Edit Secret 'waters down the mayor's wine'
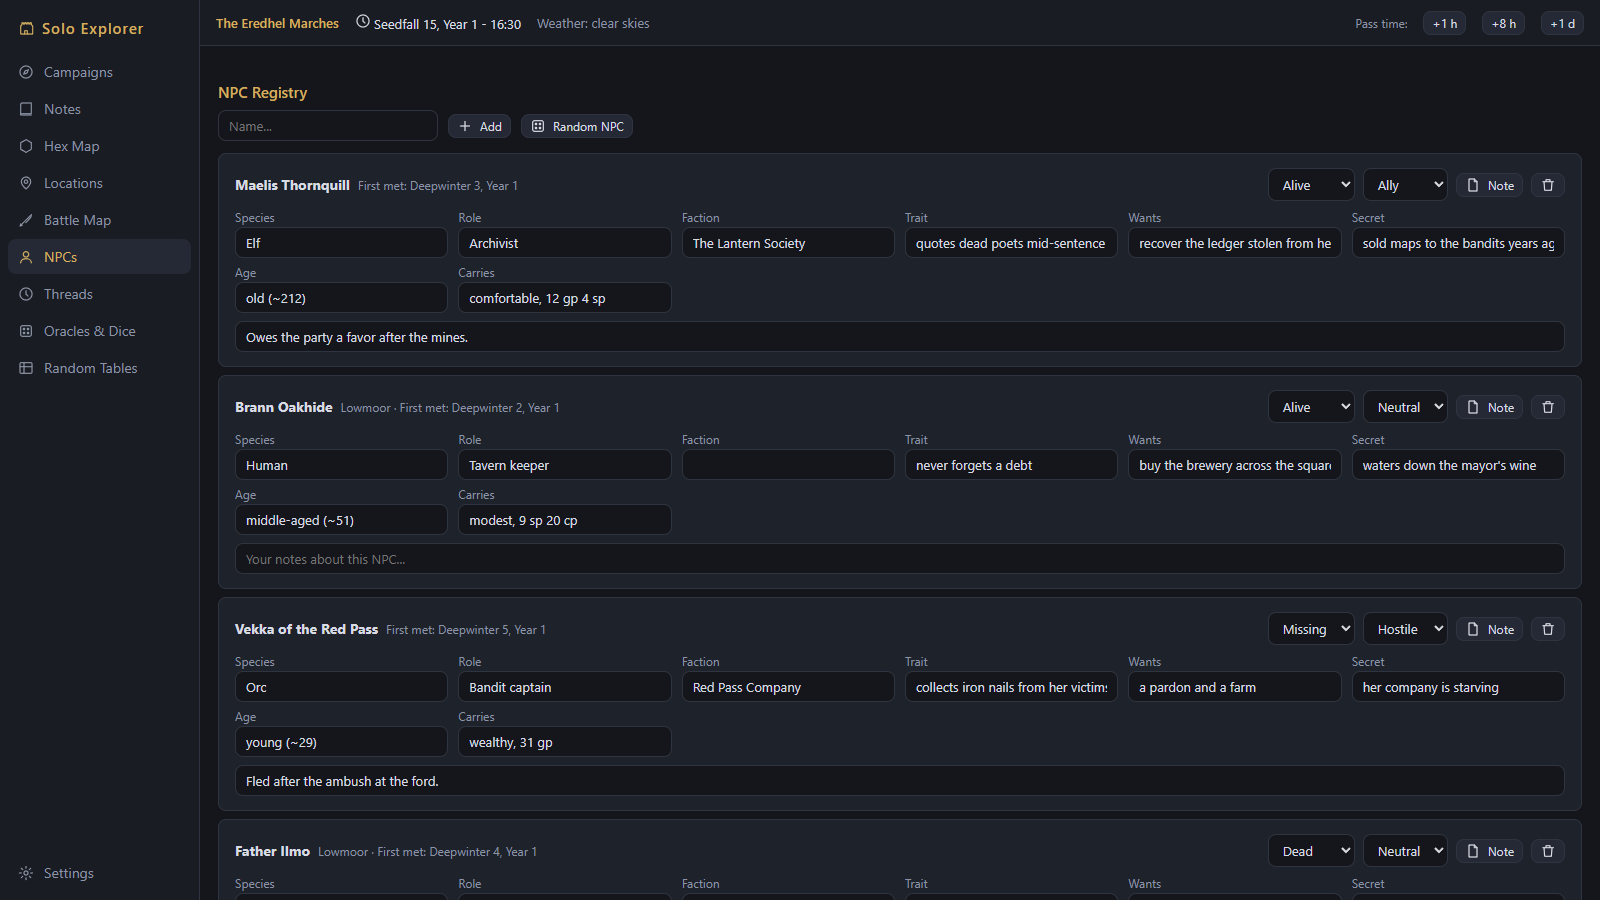The image size is (1600, 900). [x=1458, y=465]
